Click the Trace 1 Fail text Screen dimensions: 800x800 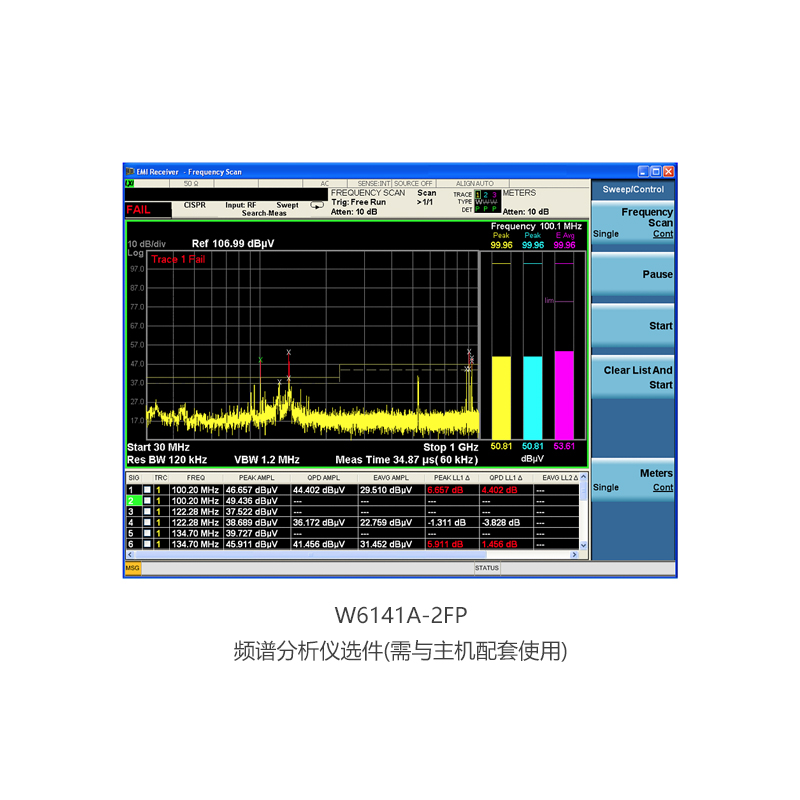(178, 259)
